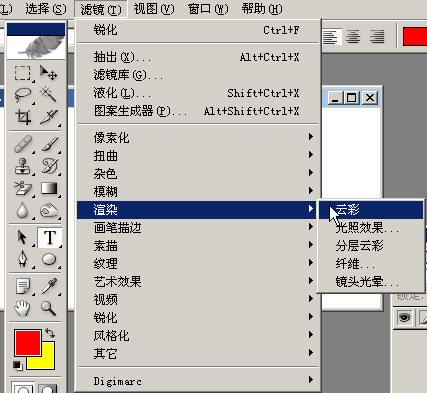Select the Ellipse shape tool
The width and height of the screenshot is (427, 393).
pos(49,259)
